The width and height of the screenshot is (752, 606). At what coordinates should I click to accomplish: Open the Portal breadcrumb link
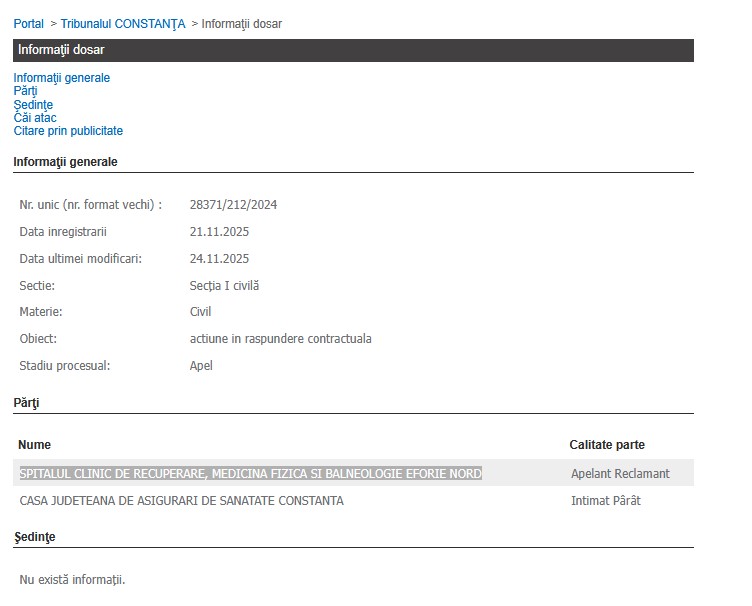(x=28, y=23)
